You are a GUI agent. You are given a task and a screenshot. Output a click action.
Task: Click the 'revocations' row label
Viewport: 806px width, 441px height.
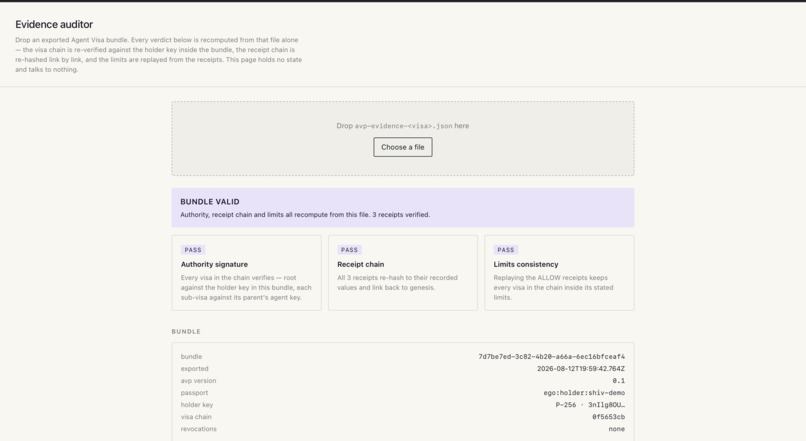[x=198, y=429]
